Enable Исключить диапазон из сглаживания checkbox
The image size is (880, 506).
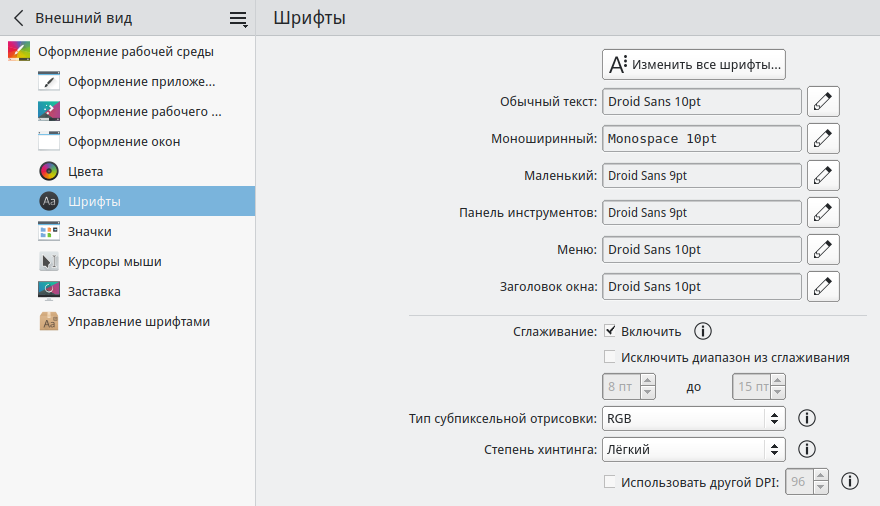pyautogui.click(x=610, y=357)
